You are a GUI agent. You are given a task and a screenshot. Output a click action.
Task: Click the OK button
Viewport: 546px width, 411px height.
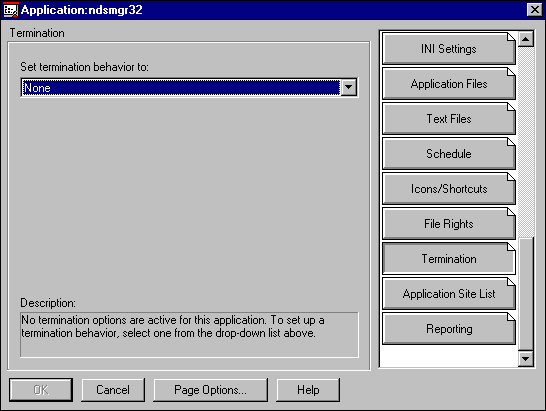(x=41, y=390)
